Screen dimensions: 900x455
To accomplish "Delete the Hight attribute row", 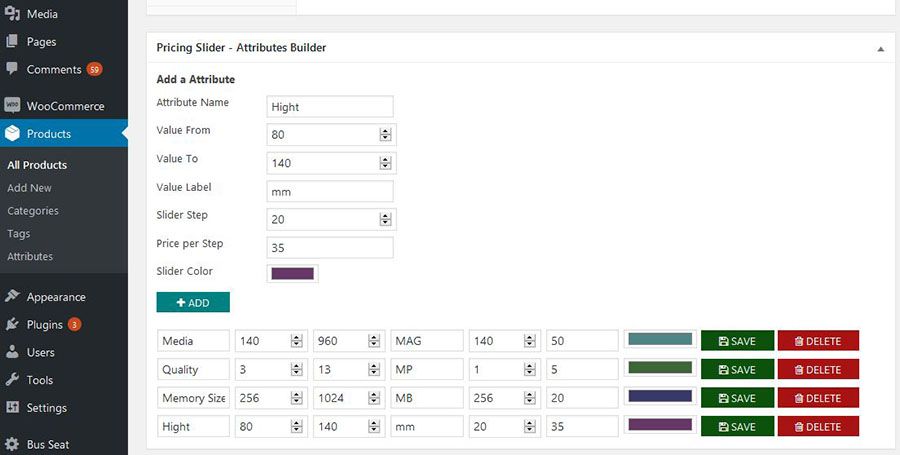I will click(817, 427).
